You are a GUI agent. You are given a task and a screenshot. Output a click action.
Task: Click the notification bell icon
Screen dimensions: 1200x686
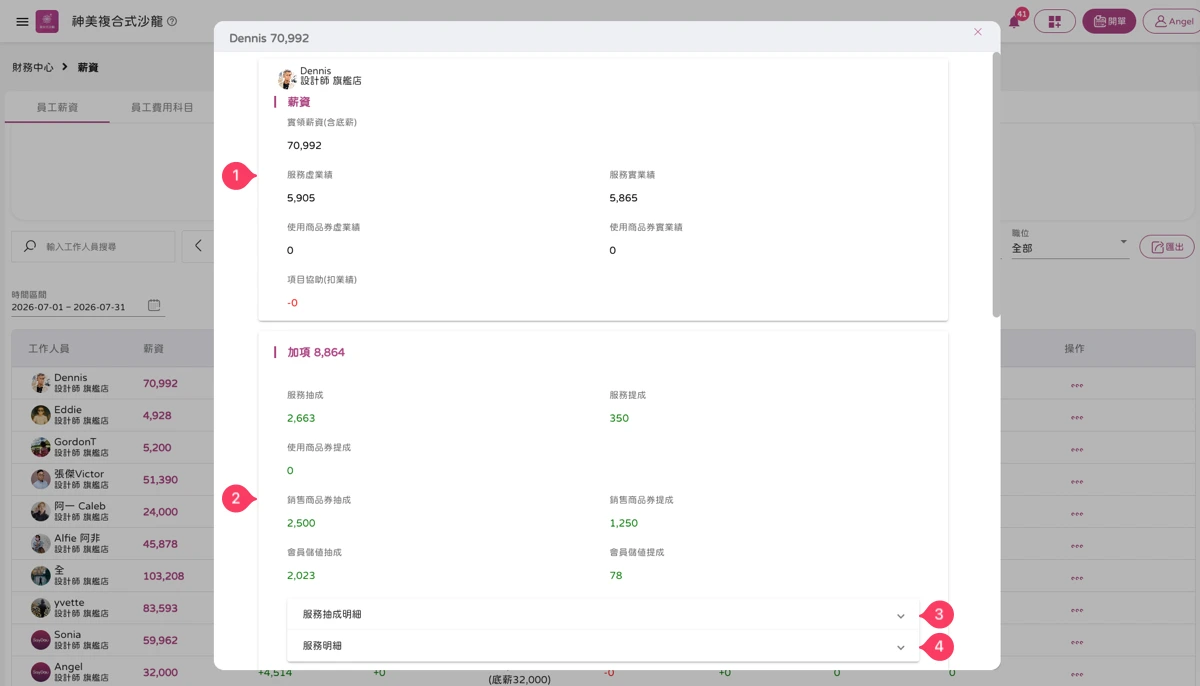(1015, 21)
